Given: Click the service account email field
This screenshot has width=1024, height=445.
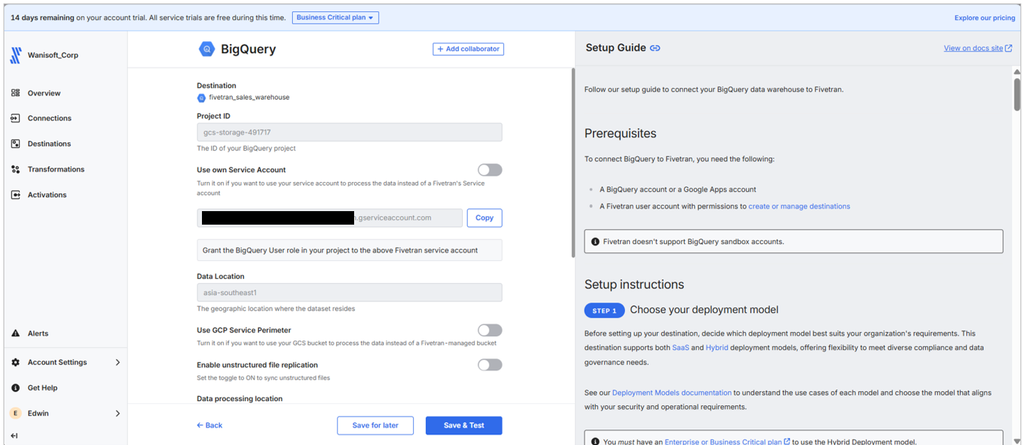Looking at the screenshot, I should click(x=330, y=218).
